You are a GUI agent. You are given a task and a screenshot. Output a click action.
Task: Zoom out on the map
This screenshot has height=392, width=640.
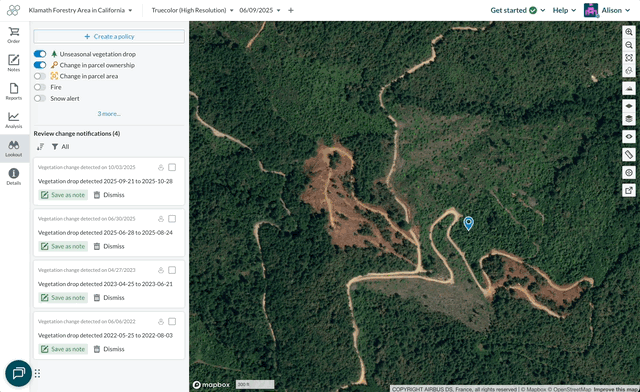click(x=629, y=45)
